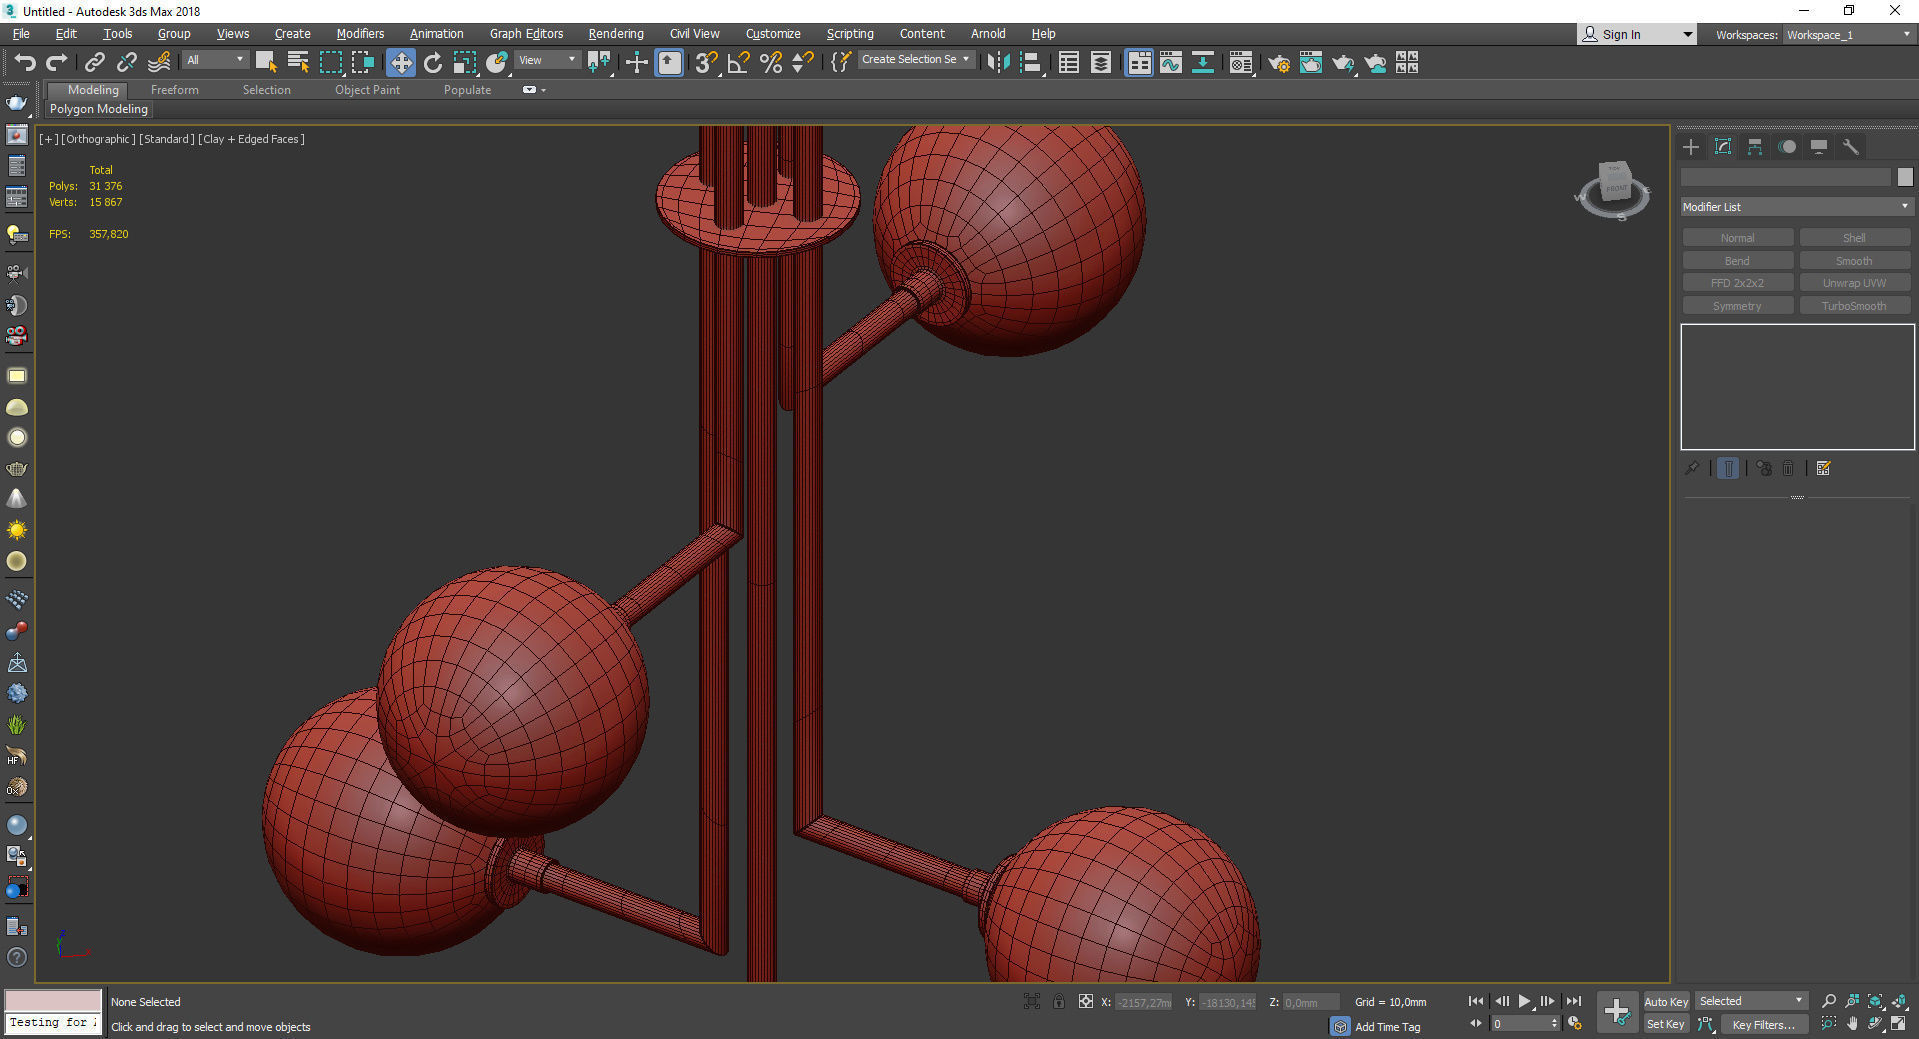The image size is (1919, 1039).
Task: Open the Graph Editors menu
Action: click(x=526, y=34)
